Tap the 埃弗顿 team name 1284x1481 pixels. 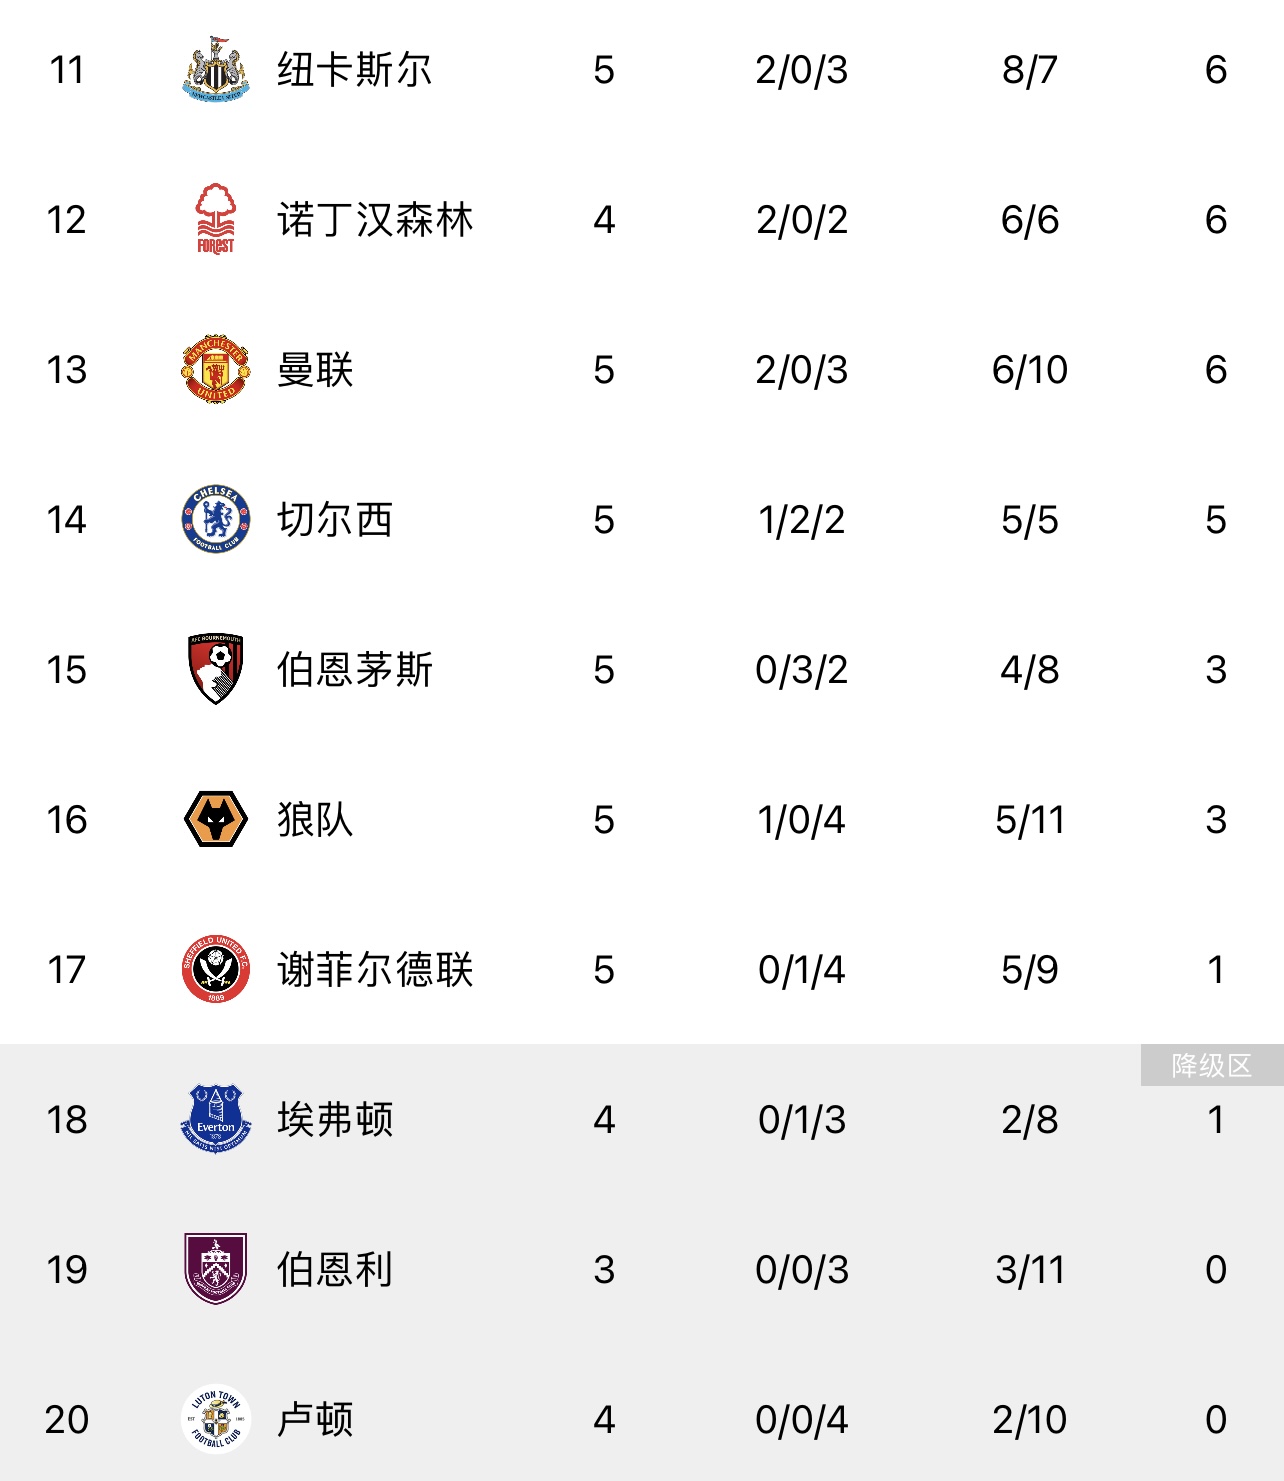(x=335, y=1120)
